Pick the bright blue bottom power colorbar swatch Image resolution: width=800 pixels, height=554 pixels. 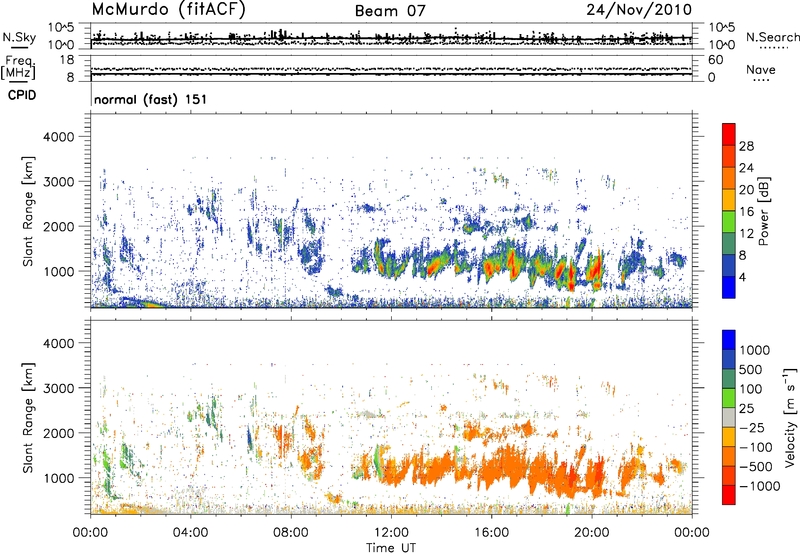tap(729, 287)
